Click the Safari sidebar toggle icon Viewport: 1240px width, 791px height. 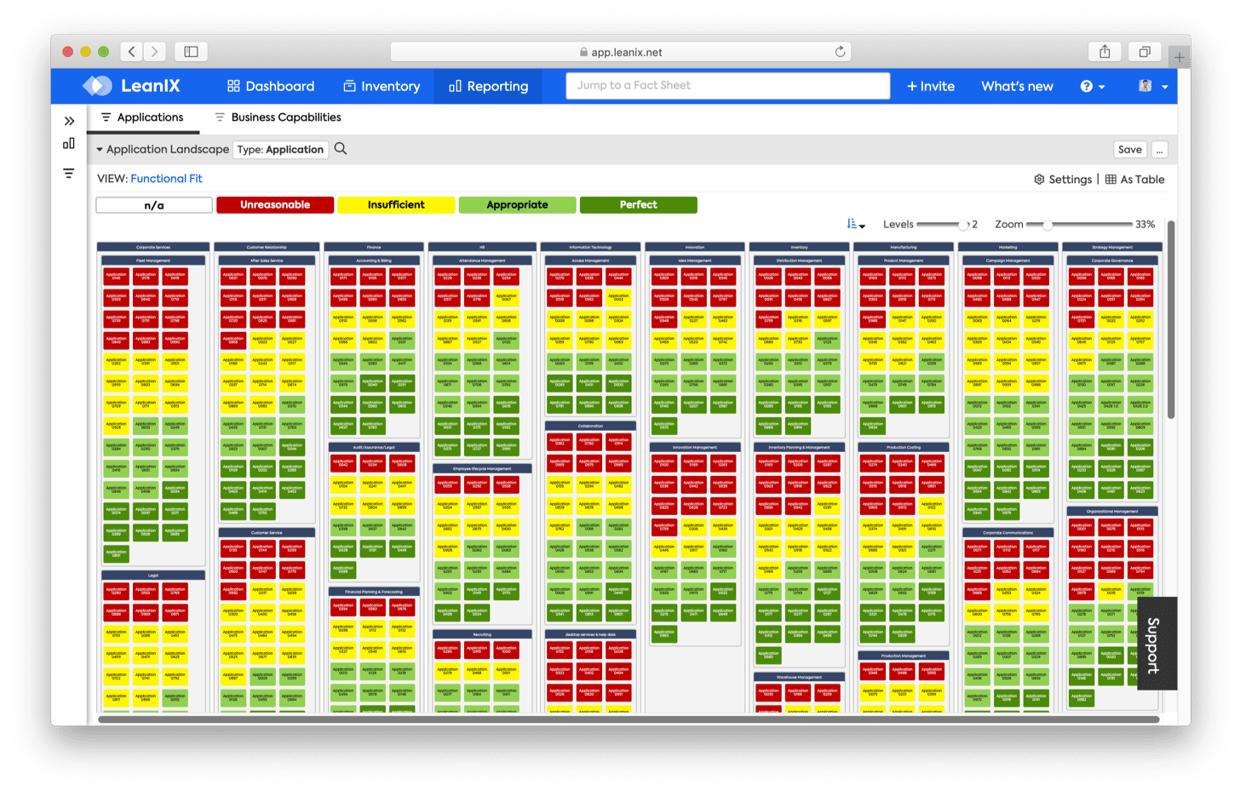(191, 52)
